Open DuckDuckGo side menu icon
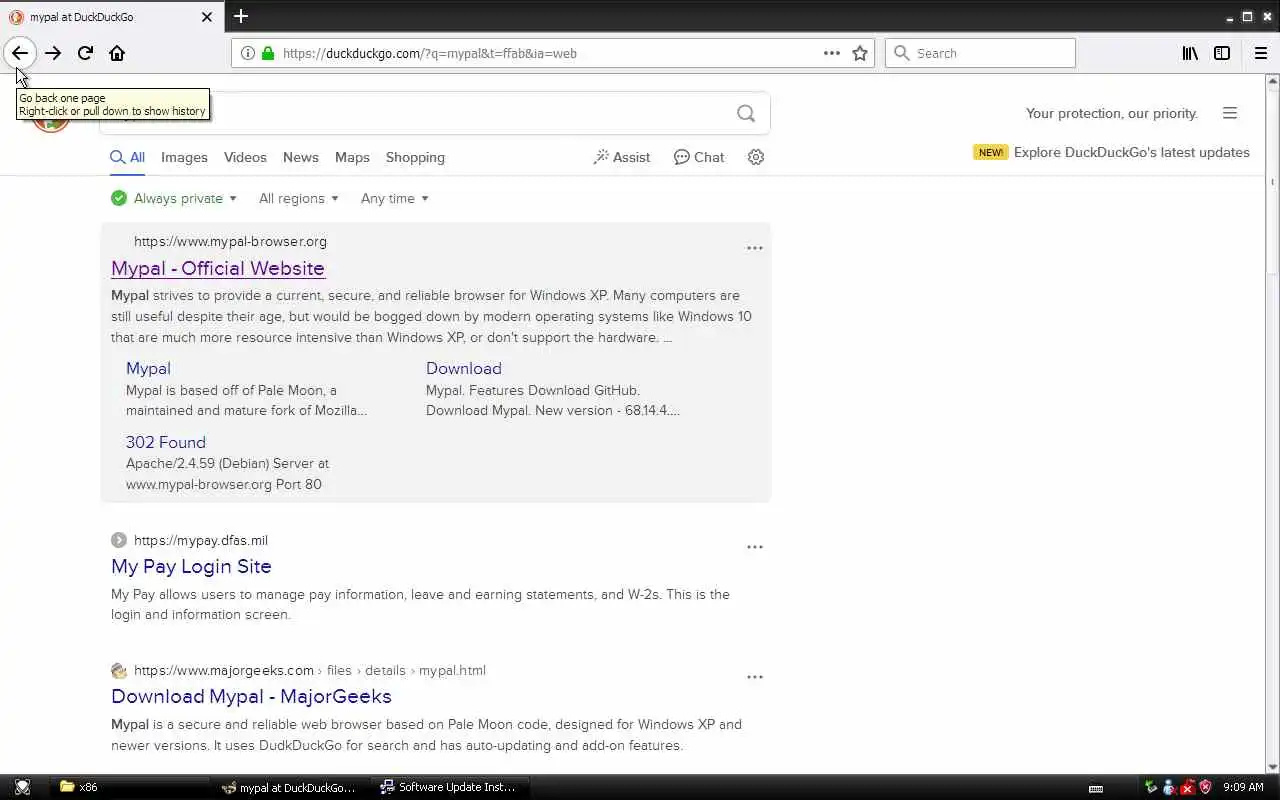This screenshot has width=1280, height=800. [1230, 113]
